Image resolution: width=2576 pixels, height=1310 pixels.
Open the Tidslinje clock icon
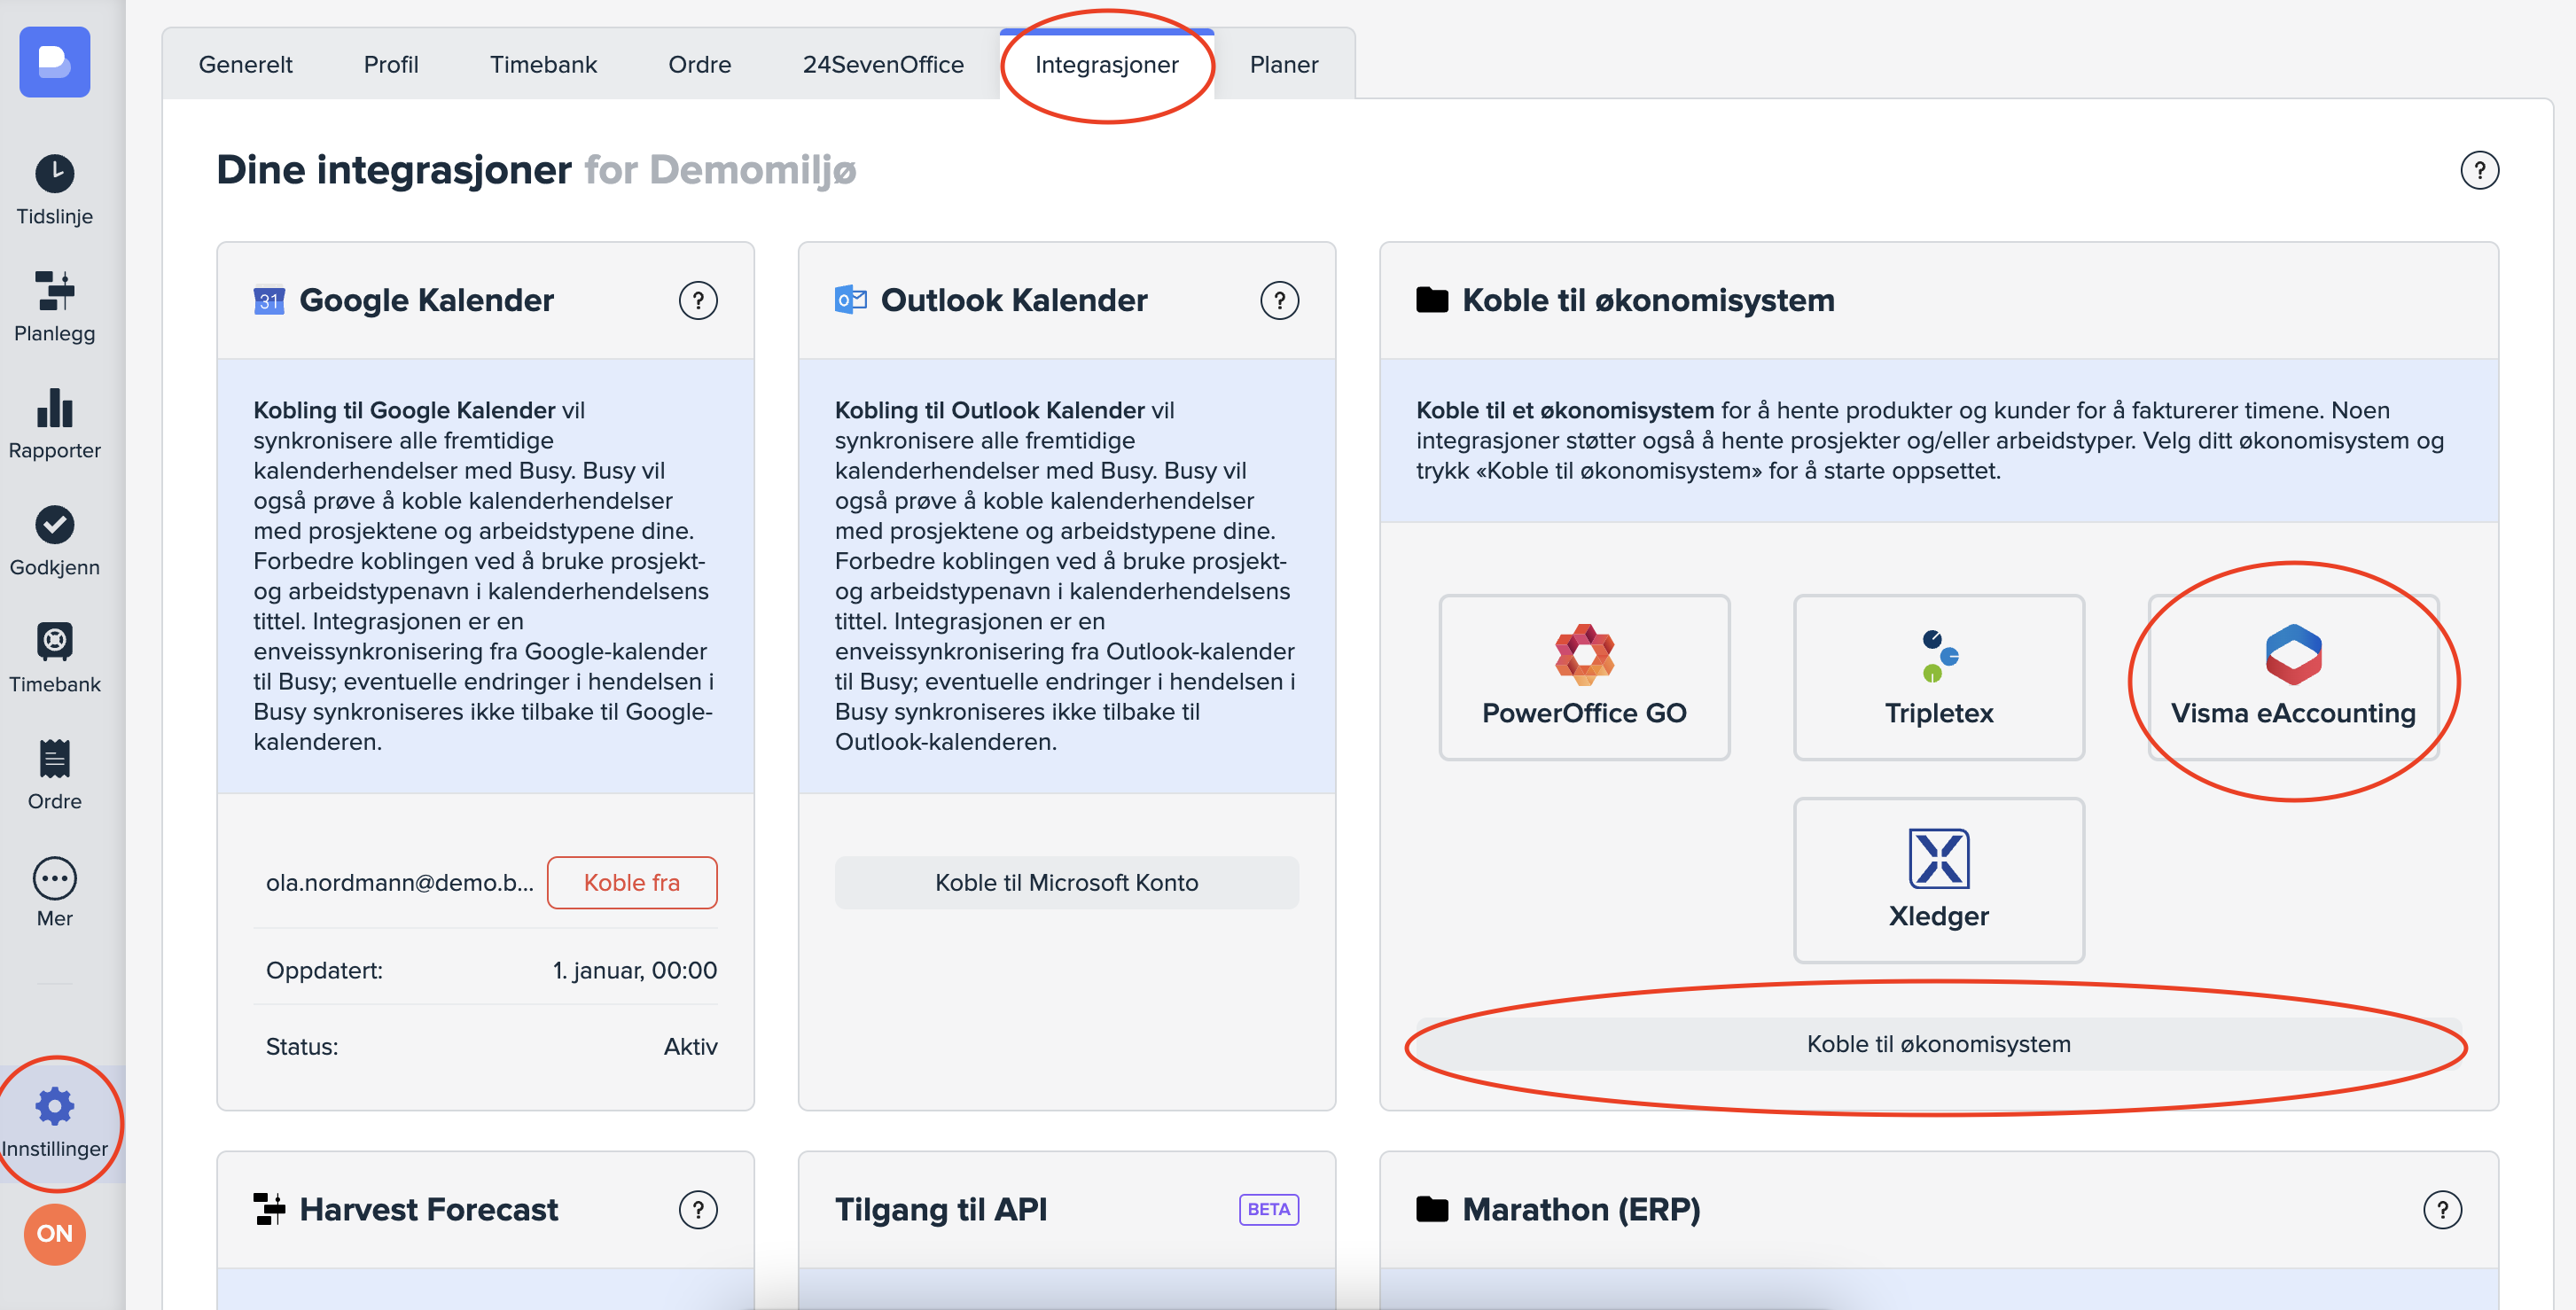coord(54,174)
